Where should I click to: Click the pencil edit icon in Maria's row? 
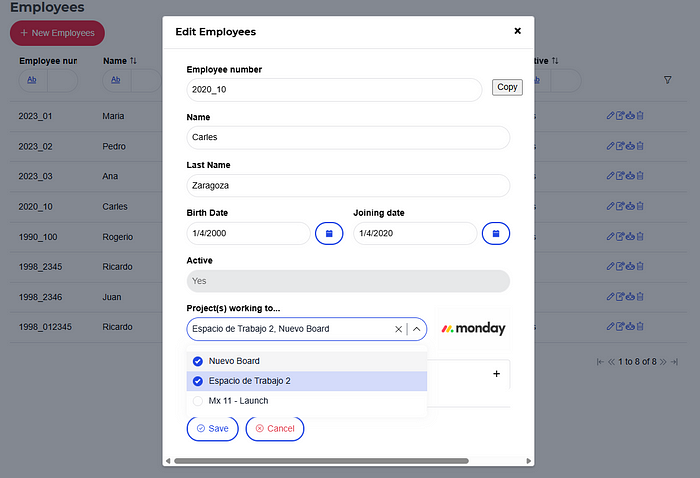(611, 116)
